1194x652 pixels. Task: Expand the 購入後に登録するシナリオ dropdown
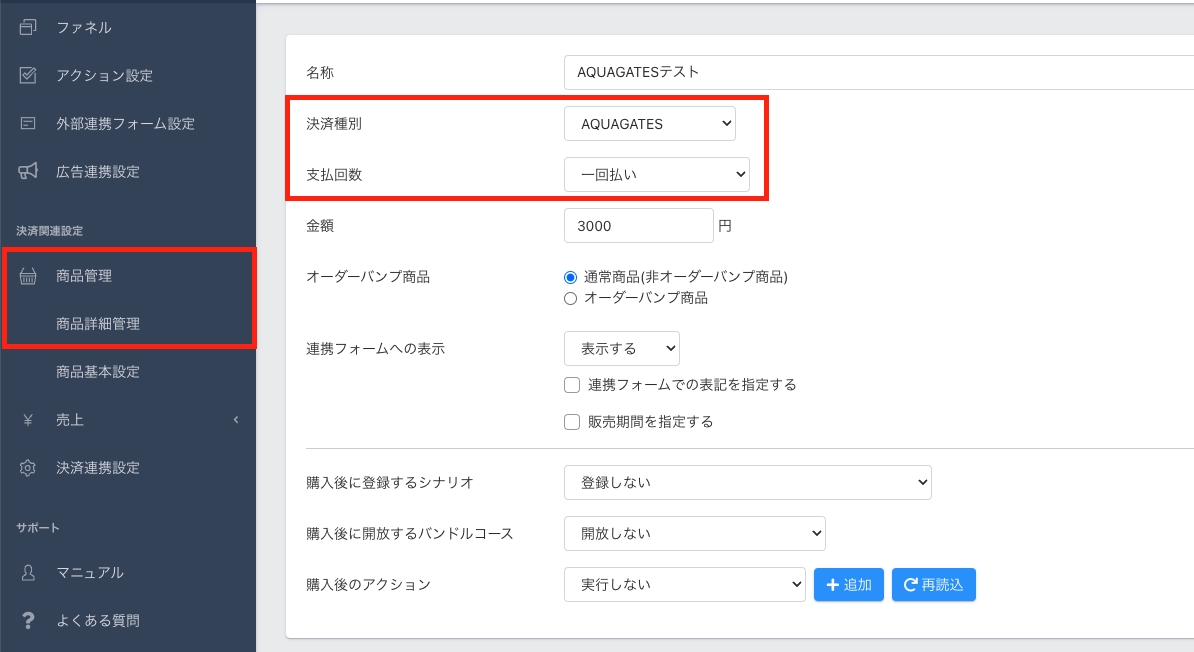coord(747,482)
